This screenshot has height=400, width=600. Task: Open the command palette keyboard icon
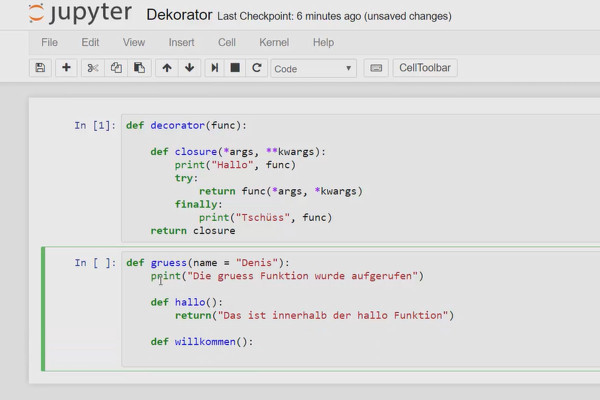pos(376,68)
